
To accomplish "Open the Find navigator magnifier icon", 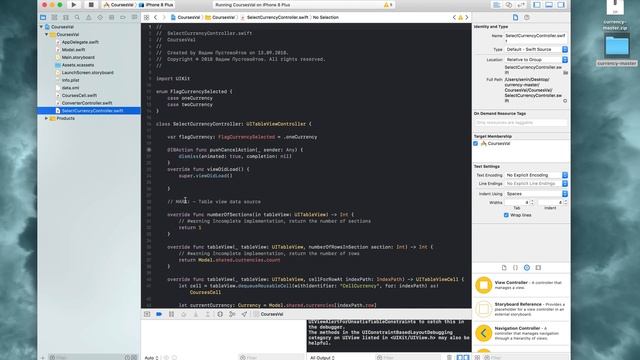I will point(77,18).
